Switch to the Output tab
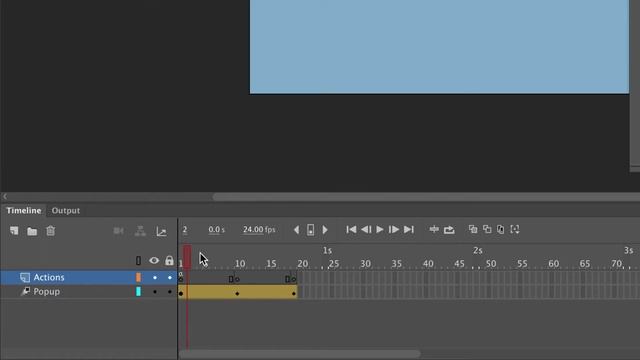The image size is (640, 360). [66, 211]
